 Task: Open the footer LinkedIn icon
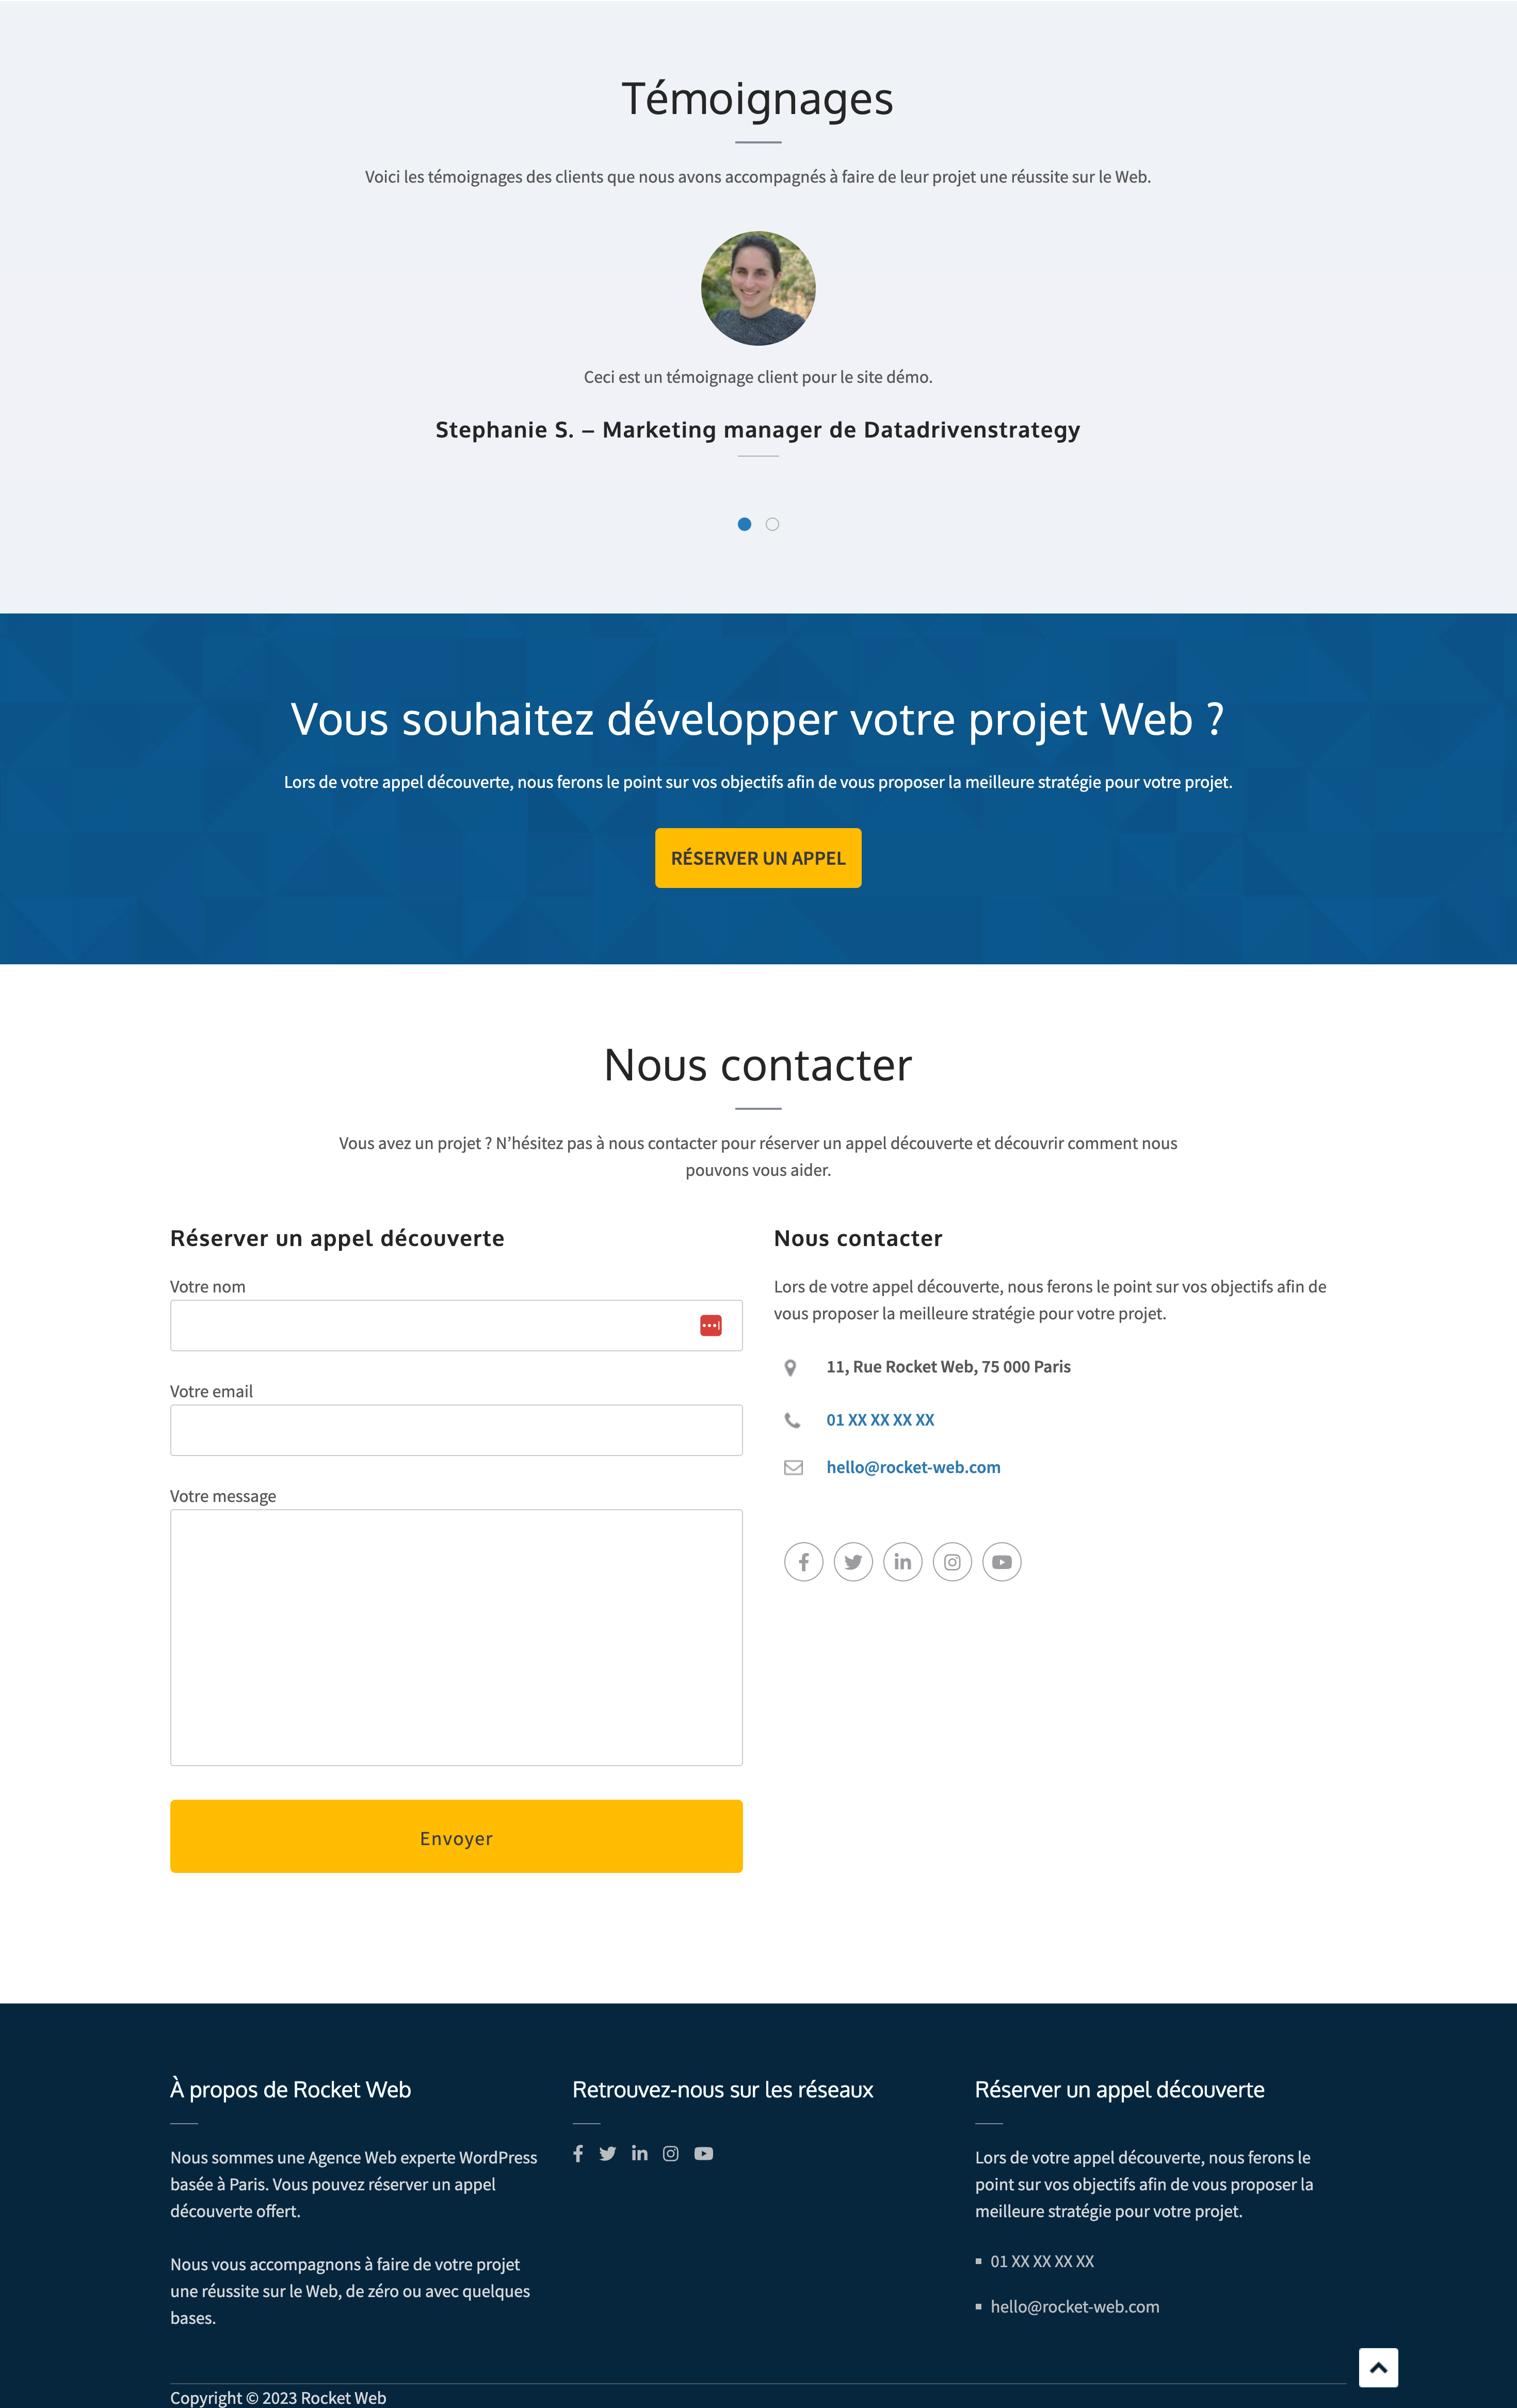(640, 2153)
